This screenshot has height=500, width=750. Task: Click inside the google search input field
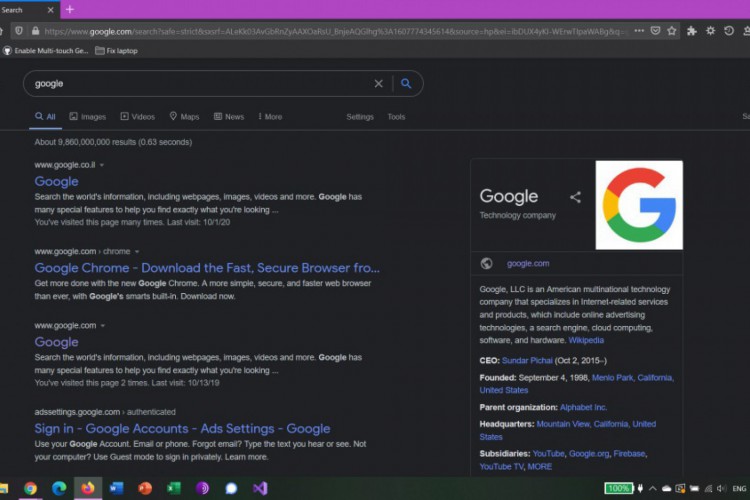point(200,84)
